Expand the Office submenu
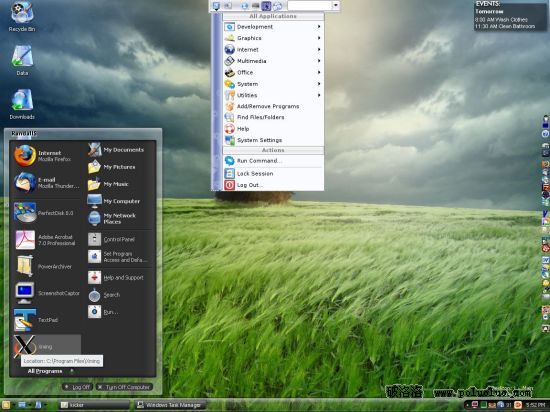 (x=273, y=72)
